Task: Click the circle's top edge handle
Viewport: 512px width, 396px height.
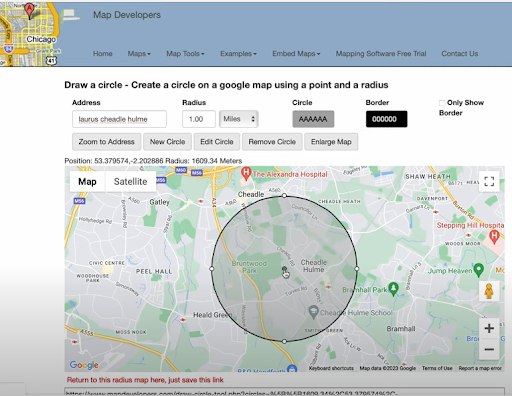Action: coord(284,196)
